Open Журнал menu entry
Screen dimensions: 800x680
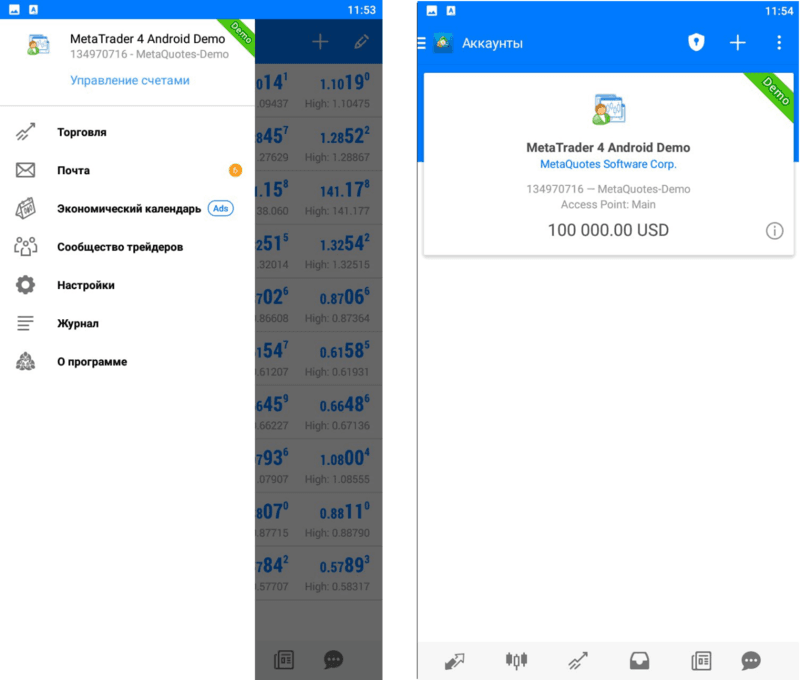point(128,323)
